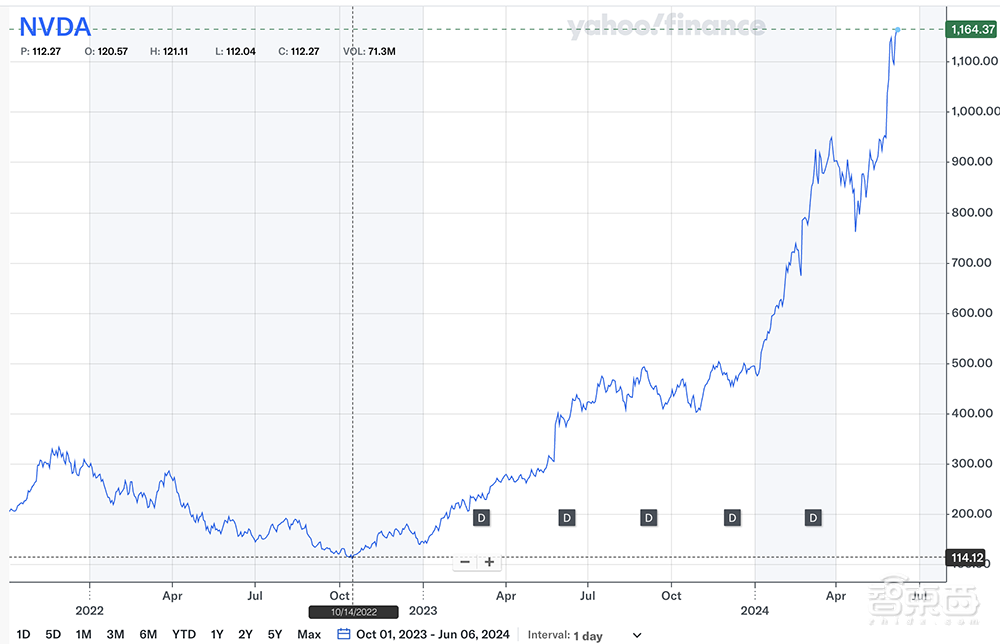This screenshot has width=1000, height=644.
Task: Click the third dividend D marker
Action: coord(649,517)
